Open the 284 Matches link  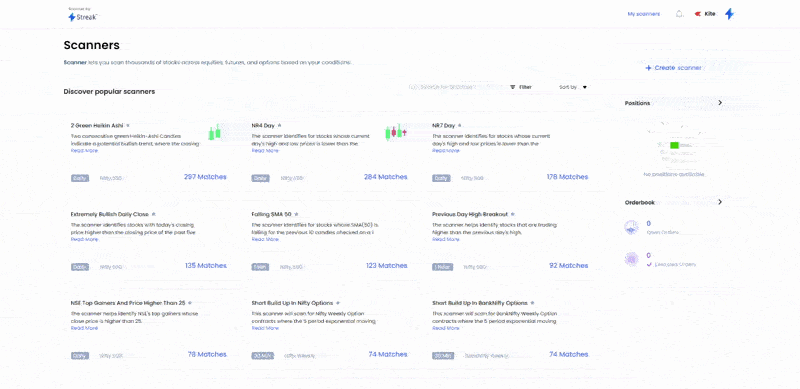click(386, 177)
